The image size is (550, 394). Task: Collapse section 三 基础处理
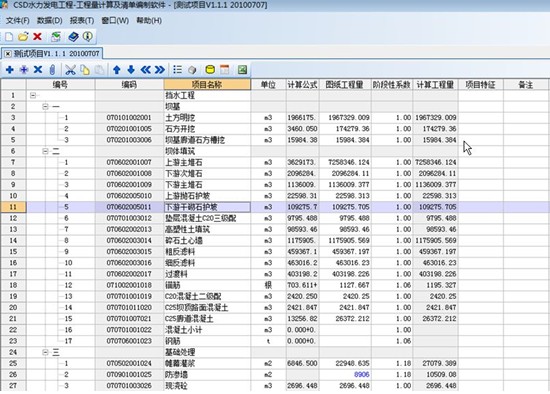pos(45,352)
